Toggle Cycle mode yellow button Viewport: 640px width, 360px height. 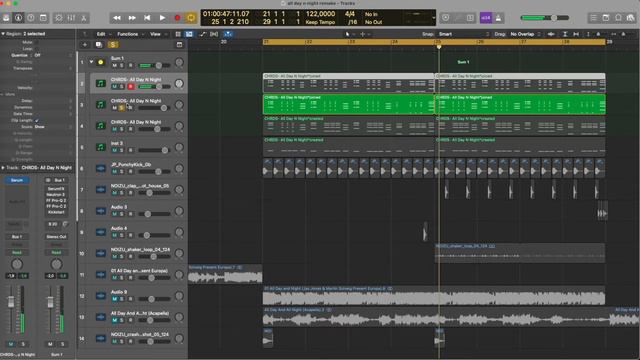[x=191, y=18]
